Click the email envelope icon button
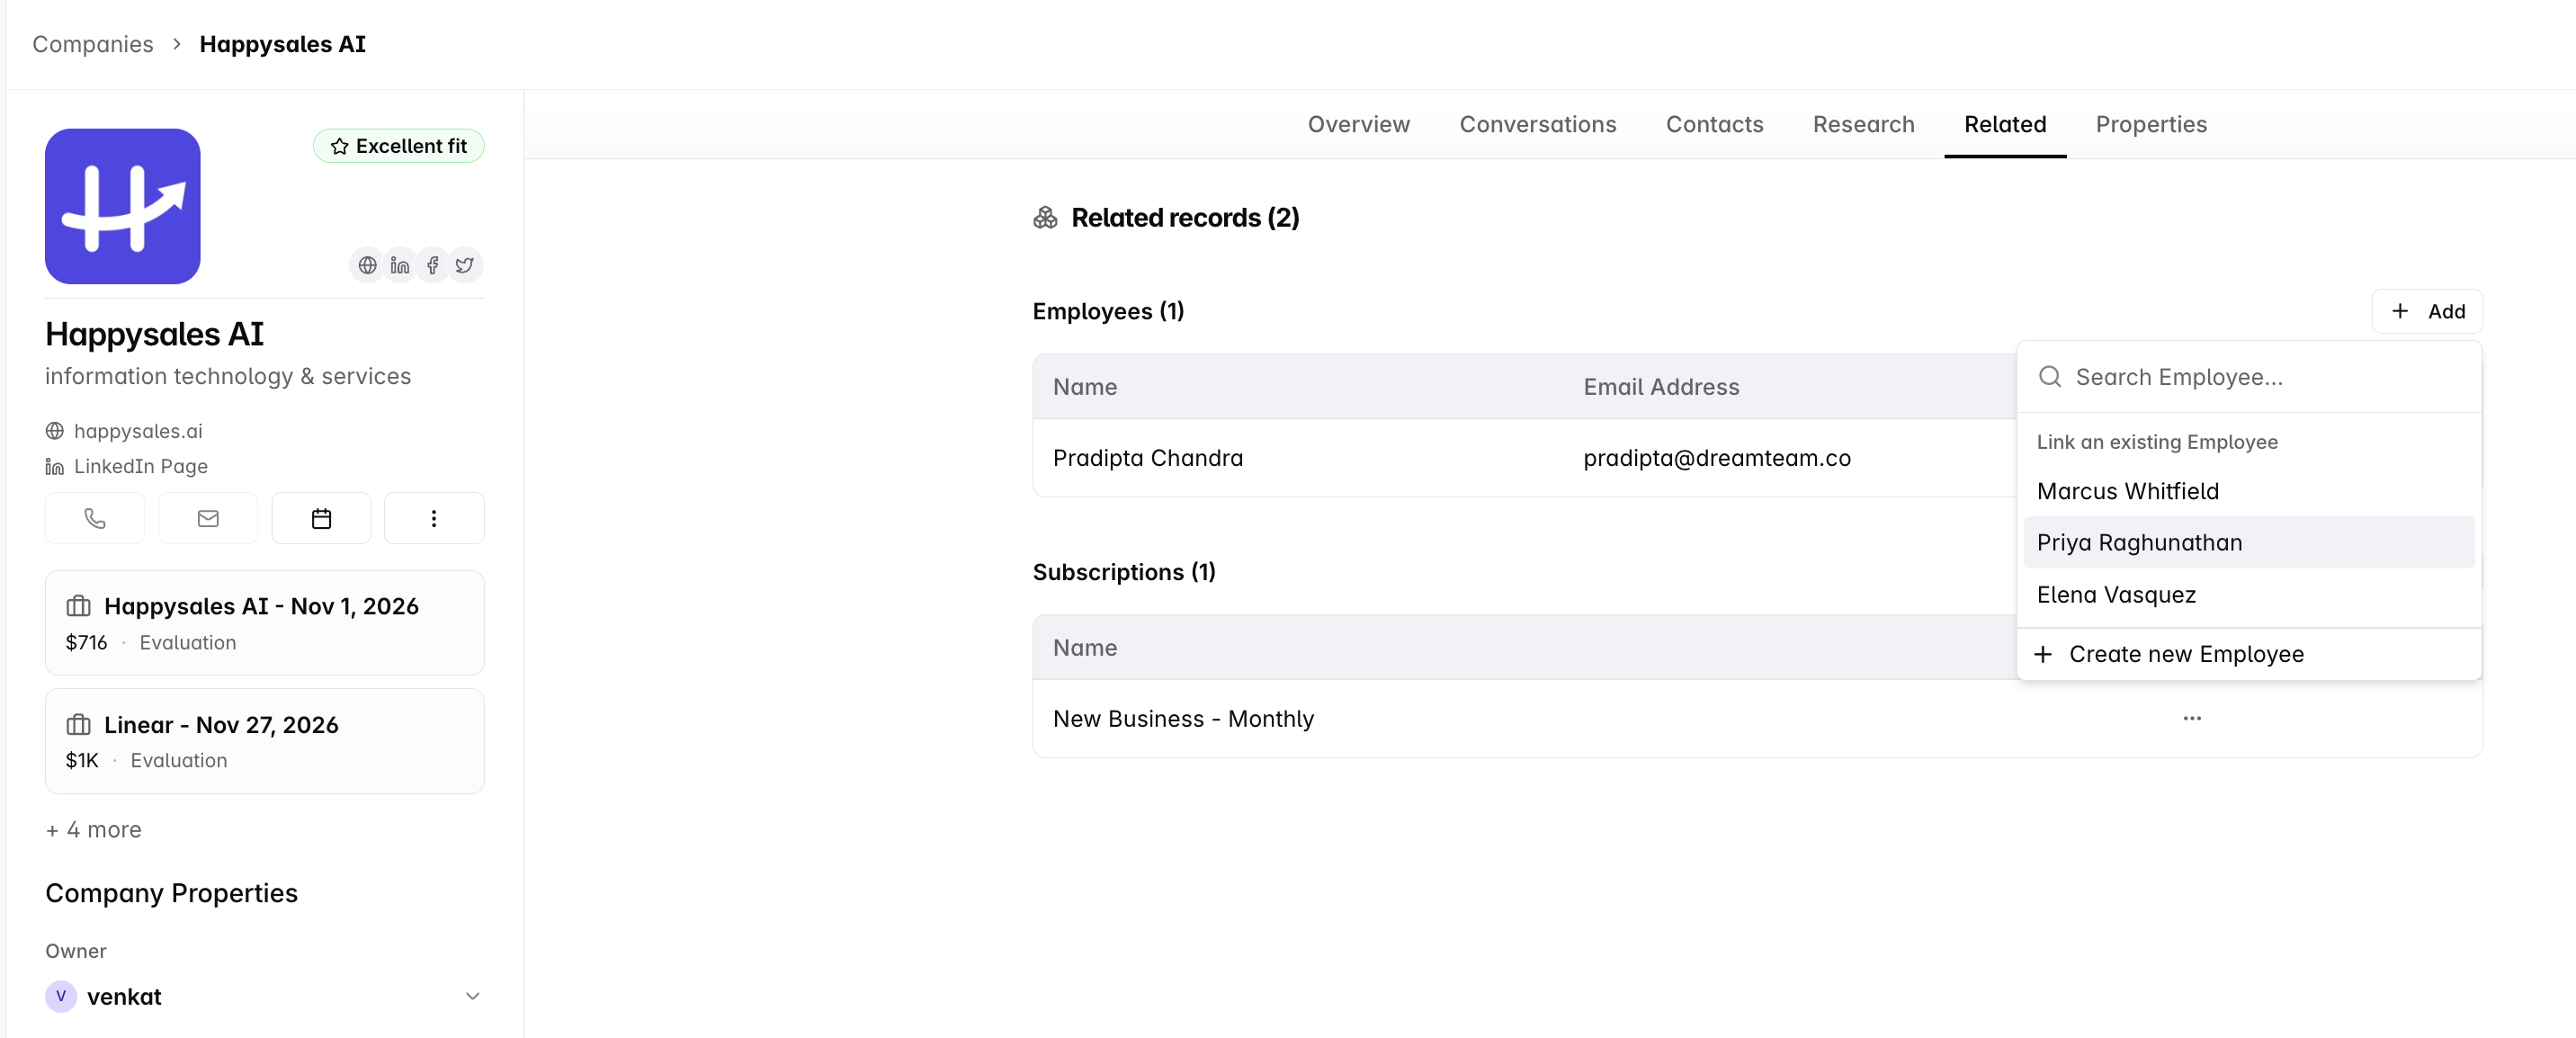This screenshot has width=2576, height=1038. coord(208,518)
